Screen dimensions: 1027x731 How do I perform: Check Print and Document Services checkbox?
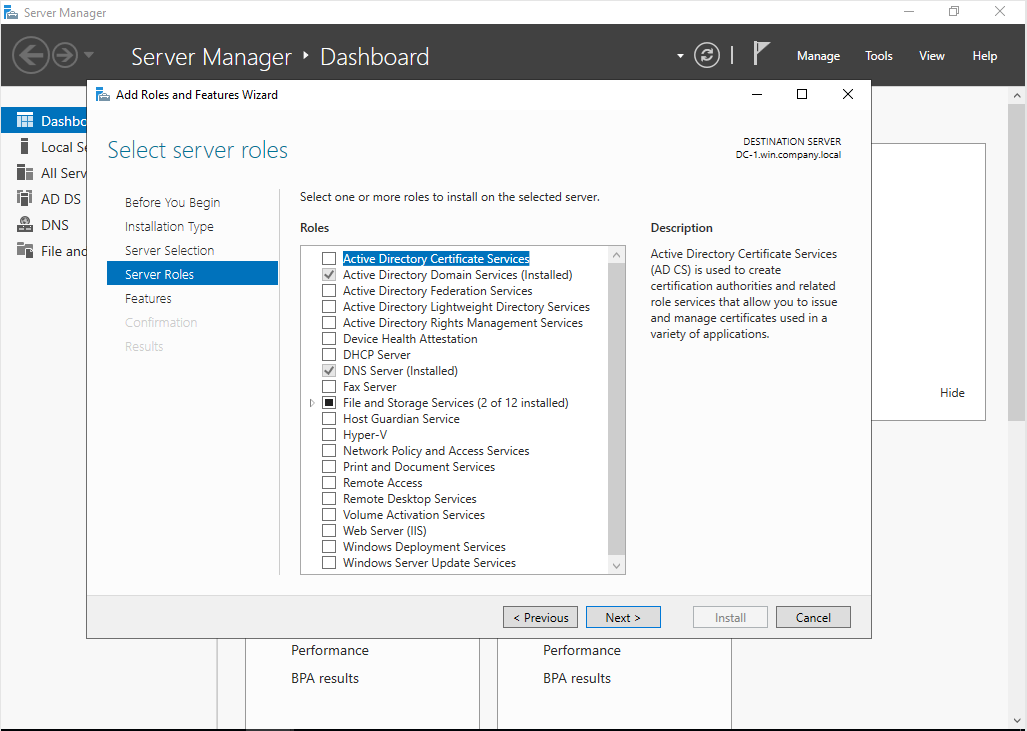click(329, 466)
